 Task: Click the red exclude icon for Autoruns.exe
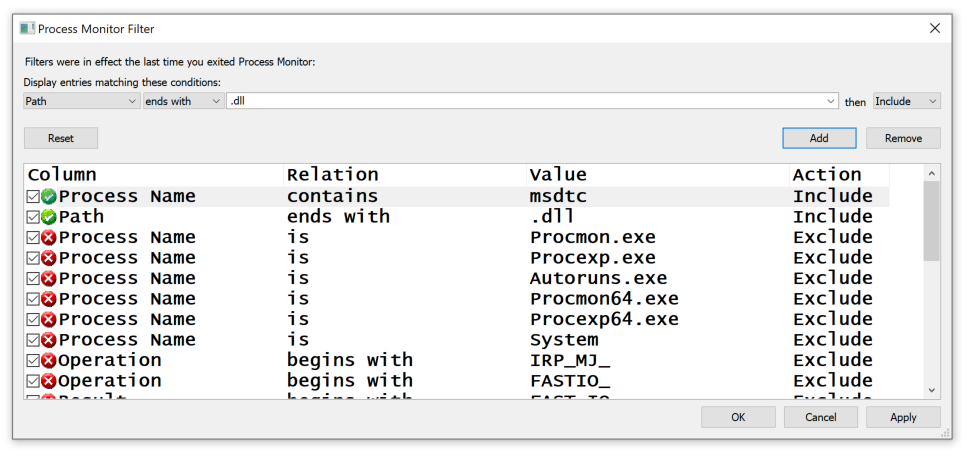pos(49,279)
